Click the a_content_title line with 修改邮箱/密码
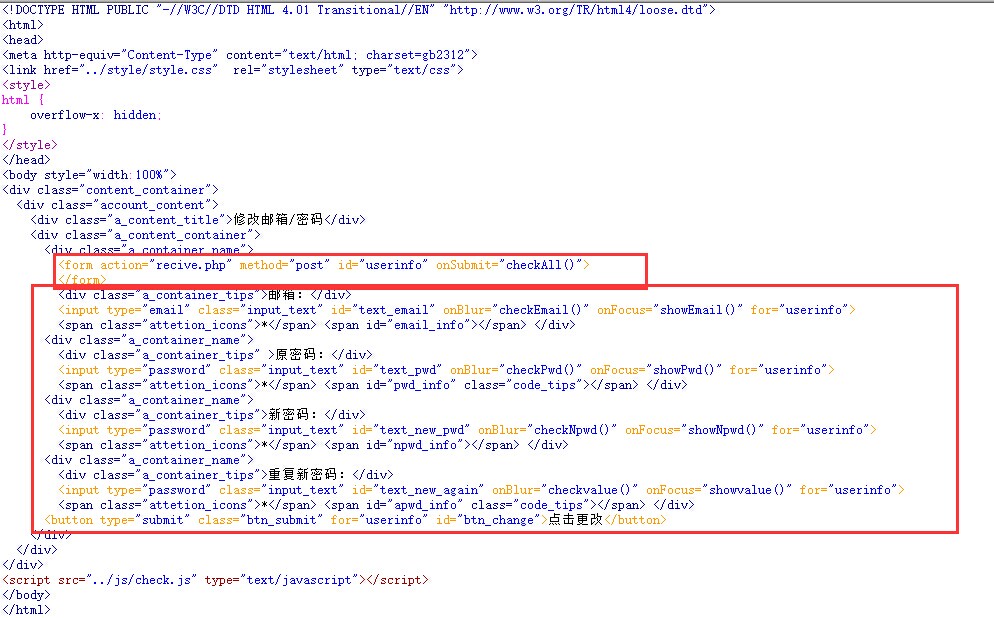This screenshot has height=618, width=994. pos(198,220)
